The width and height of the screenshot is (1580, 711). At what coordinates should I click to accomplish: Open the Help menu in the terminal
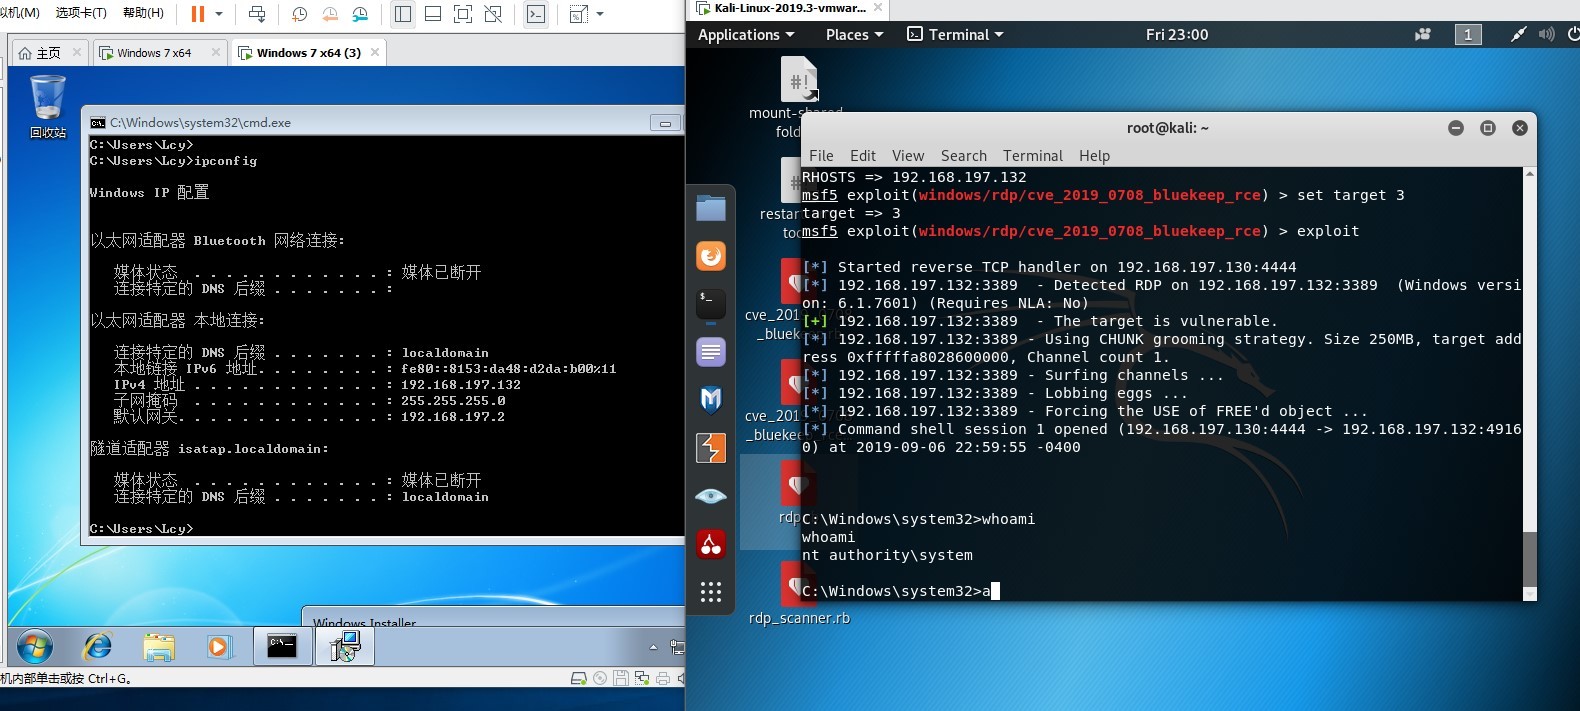point(1094,156)
